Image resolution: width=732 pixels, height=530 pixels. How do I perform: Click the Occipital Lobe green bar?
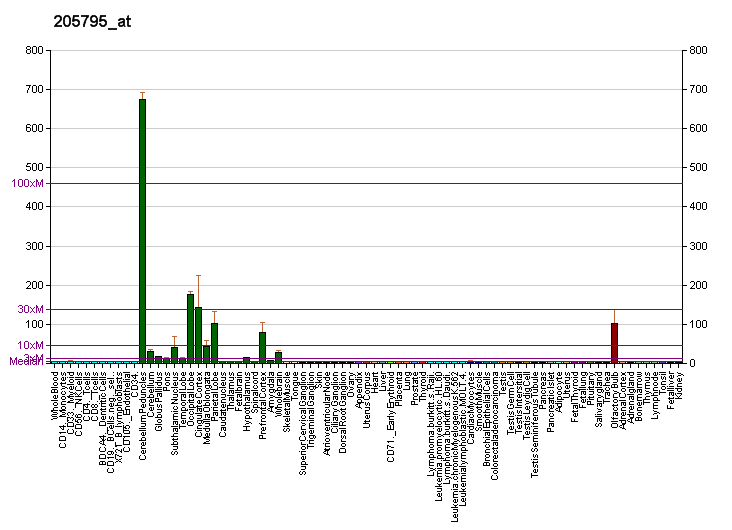pyautogui.click(x=190, y=328)
